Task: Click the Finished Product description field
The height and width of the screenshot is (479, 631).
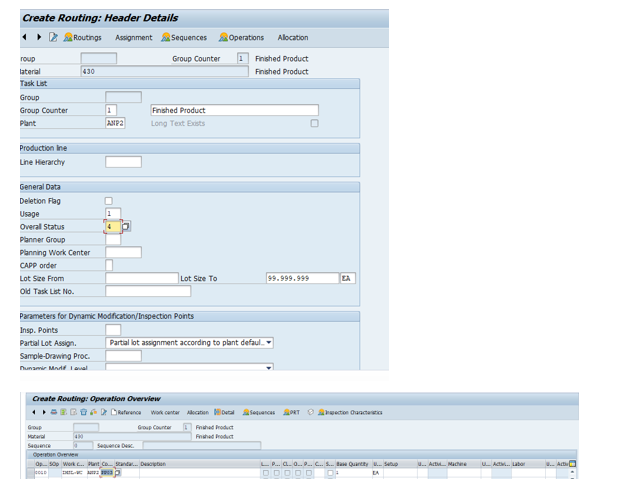Action: click(235, 110)
